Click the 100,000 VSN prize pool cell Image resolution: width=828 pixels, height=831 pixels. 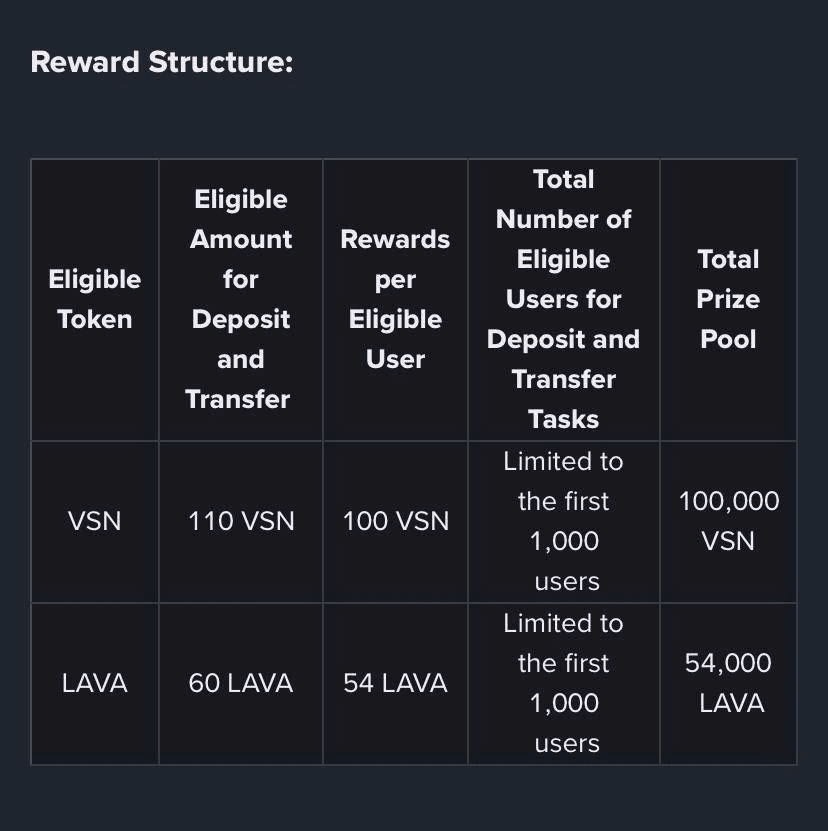728,521
